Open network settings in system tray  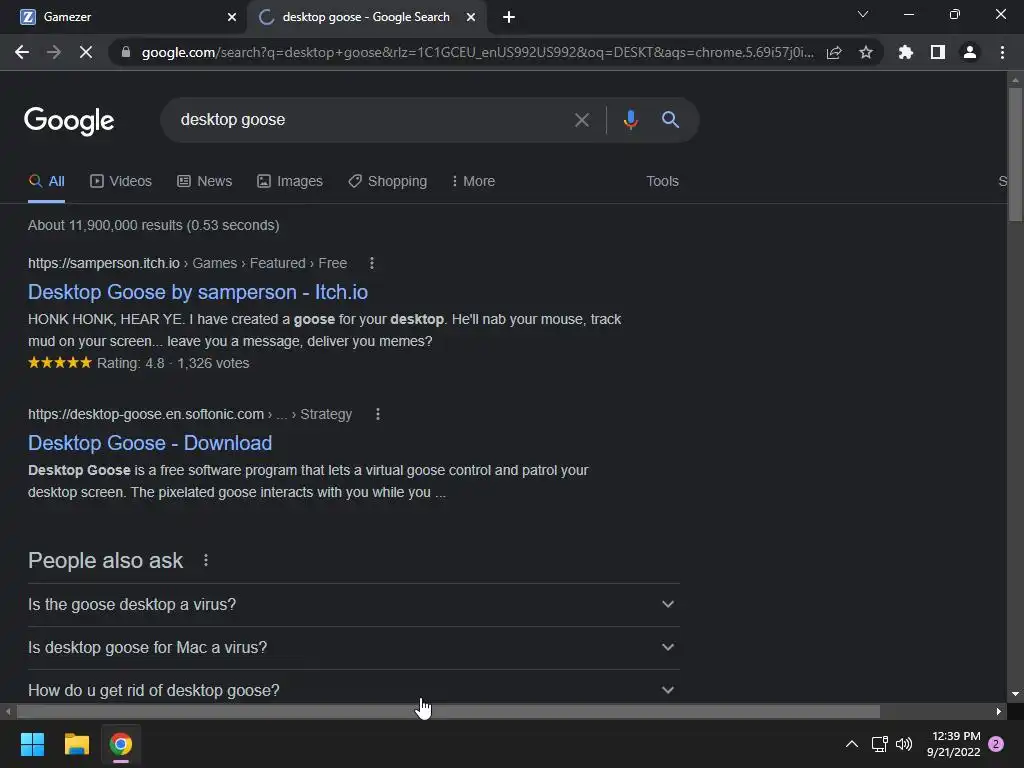(x=879, y=744)
